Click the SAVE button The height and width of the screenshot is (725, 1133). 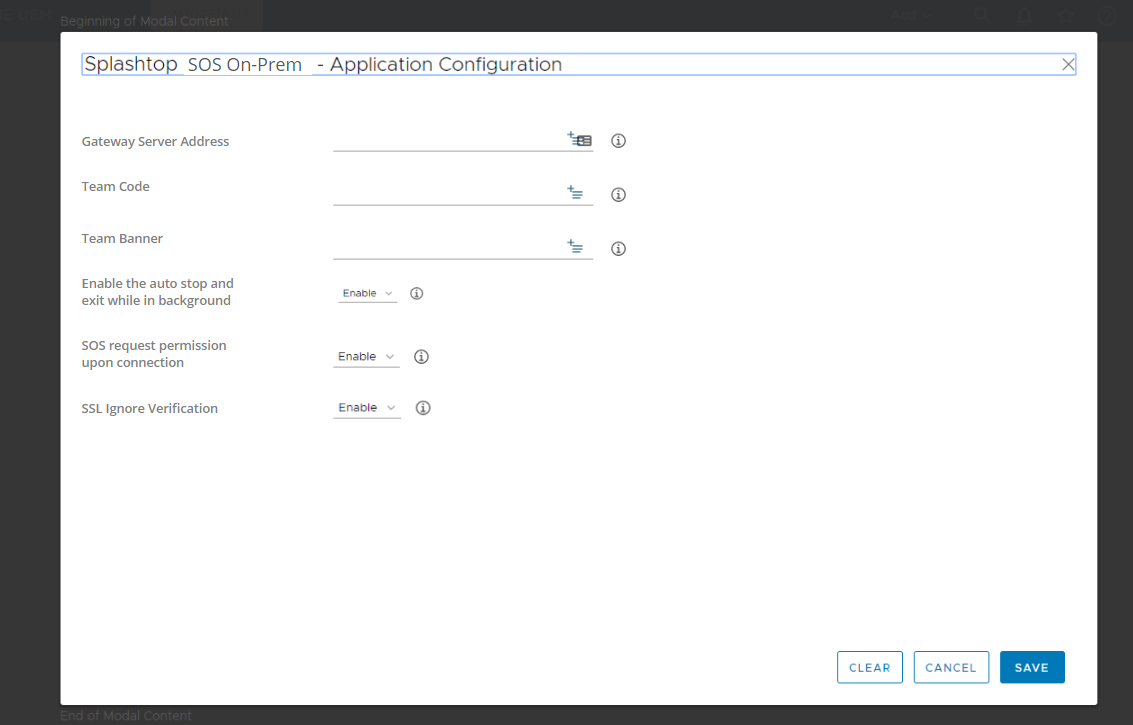1032,667
